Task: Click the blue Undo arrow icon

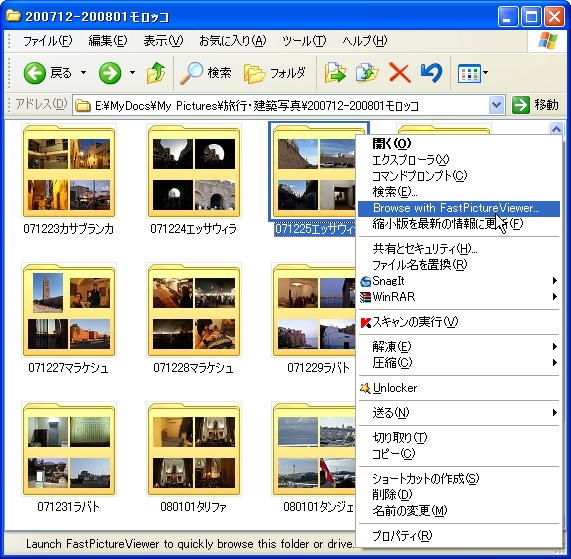Action: point(432,73)
